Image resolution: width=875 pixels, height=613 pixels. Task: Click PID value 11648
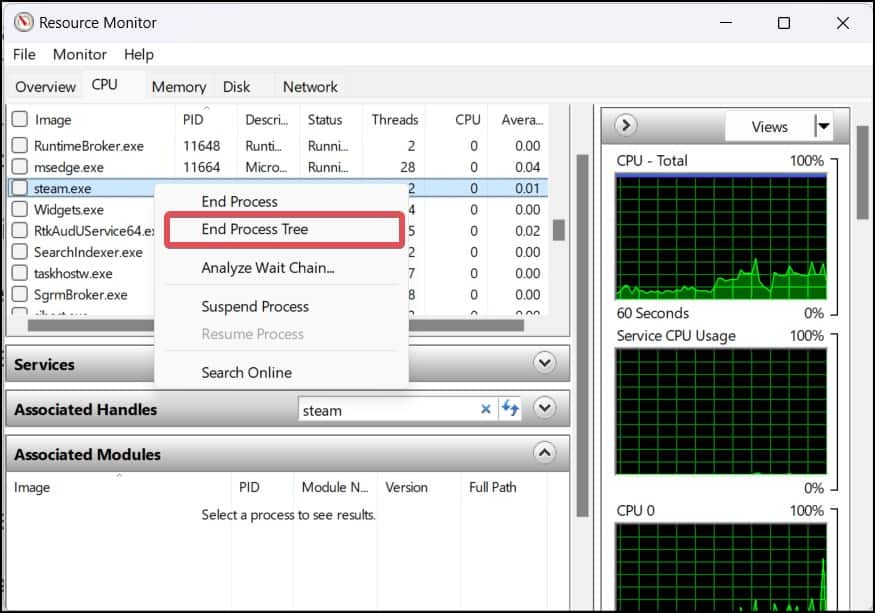click(201, 146)
